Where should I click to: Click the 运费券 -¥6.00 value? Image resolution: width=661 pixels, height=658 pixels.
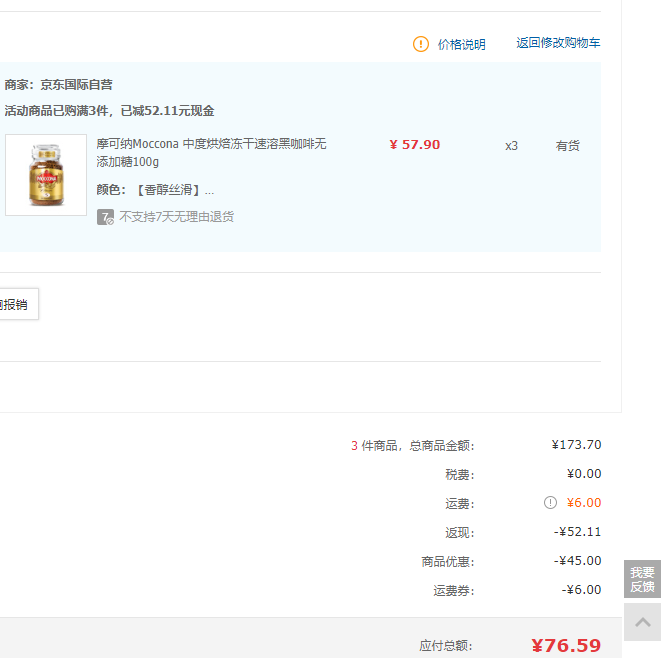[x=581, y=590]
